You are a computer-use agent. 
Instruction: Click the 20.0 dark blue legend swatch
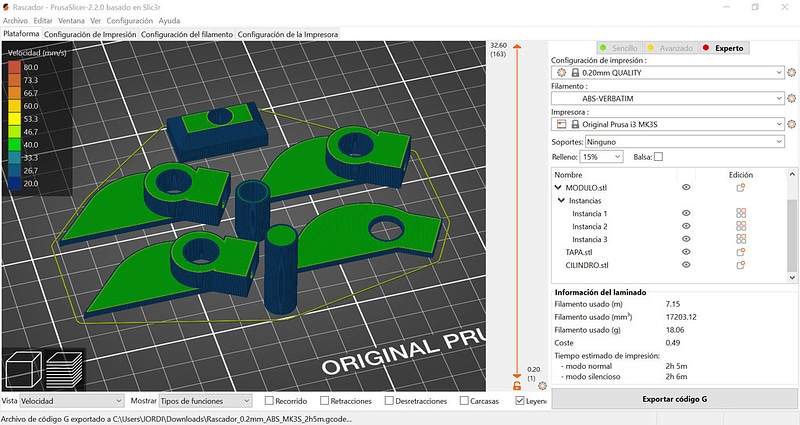click(x=14, y=183)
